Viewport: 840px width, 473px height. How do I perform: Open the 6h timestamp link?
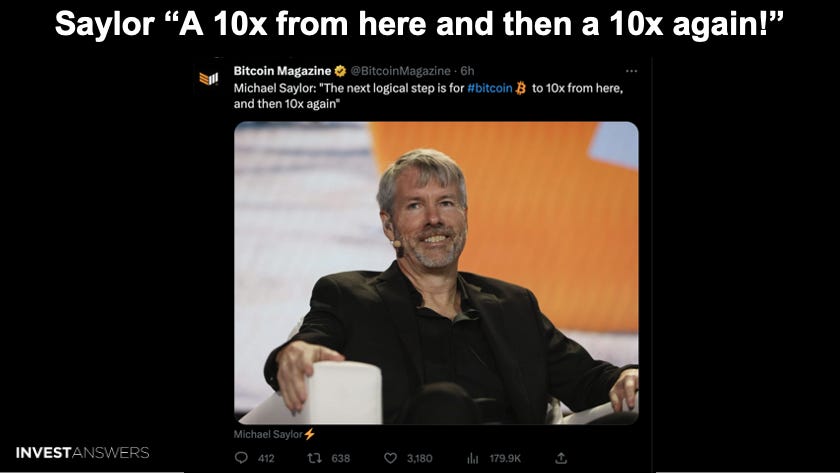coord(467,71)
